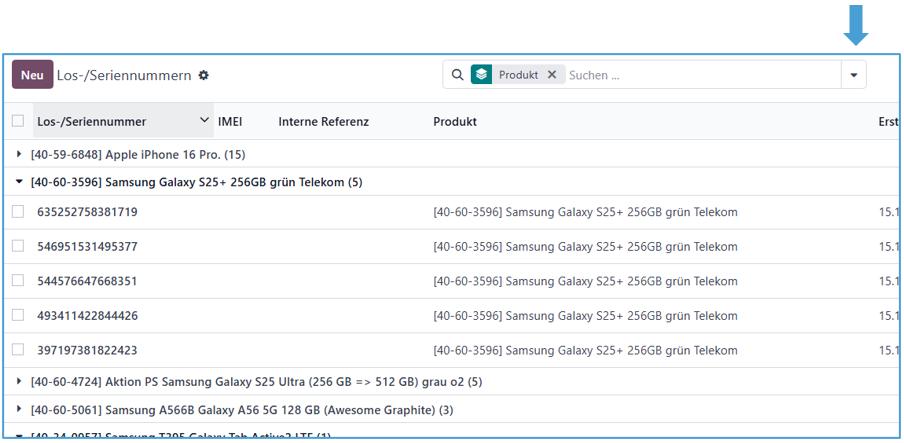The height and width of the screenshot is (443, 904).
Task: Remove the Produkt filter tag
Action: pos(552,75)
